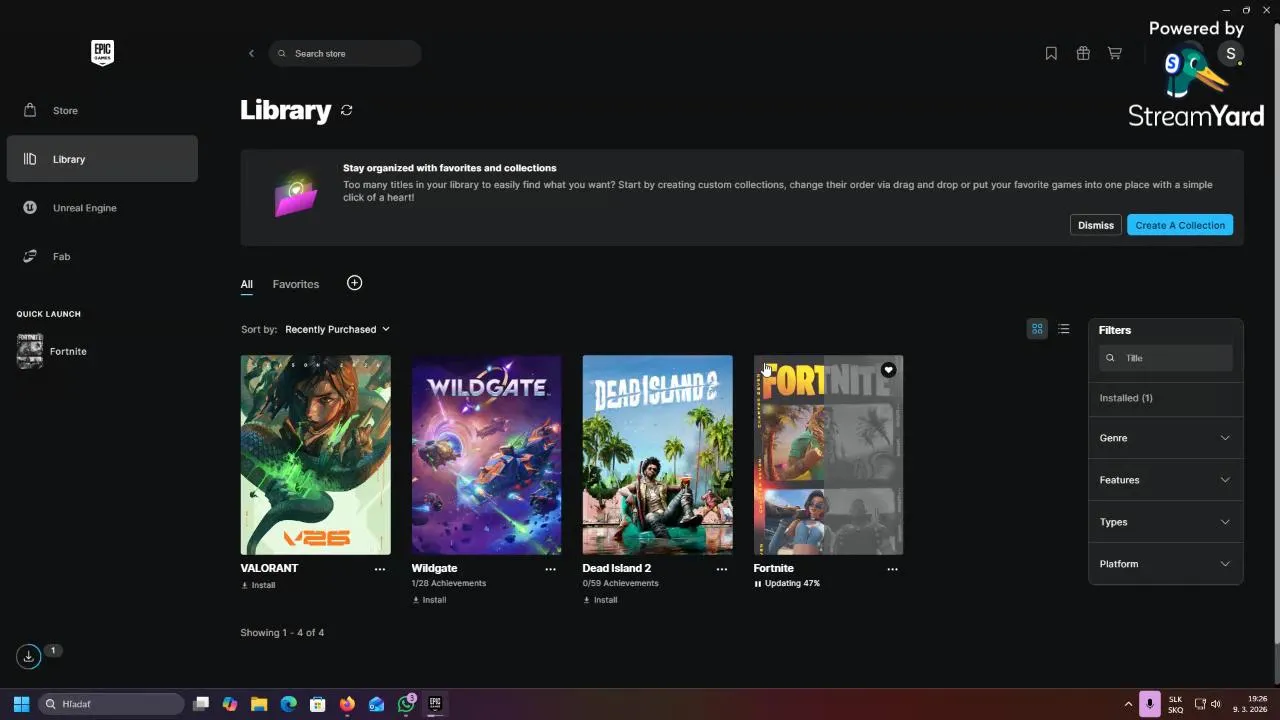
Task: Open Microsoft Edge from the taskbar
Action: coord(289,704)
